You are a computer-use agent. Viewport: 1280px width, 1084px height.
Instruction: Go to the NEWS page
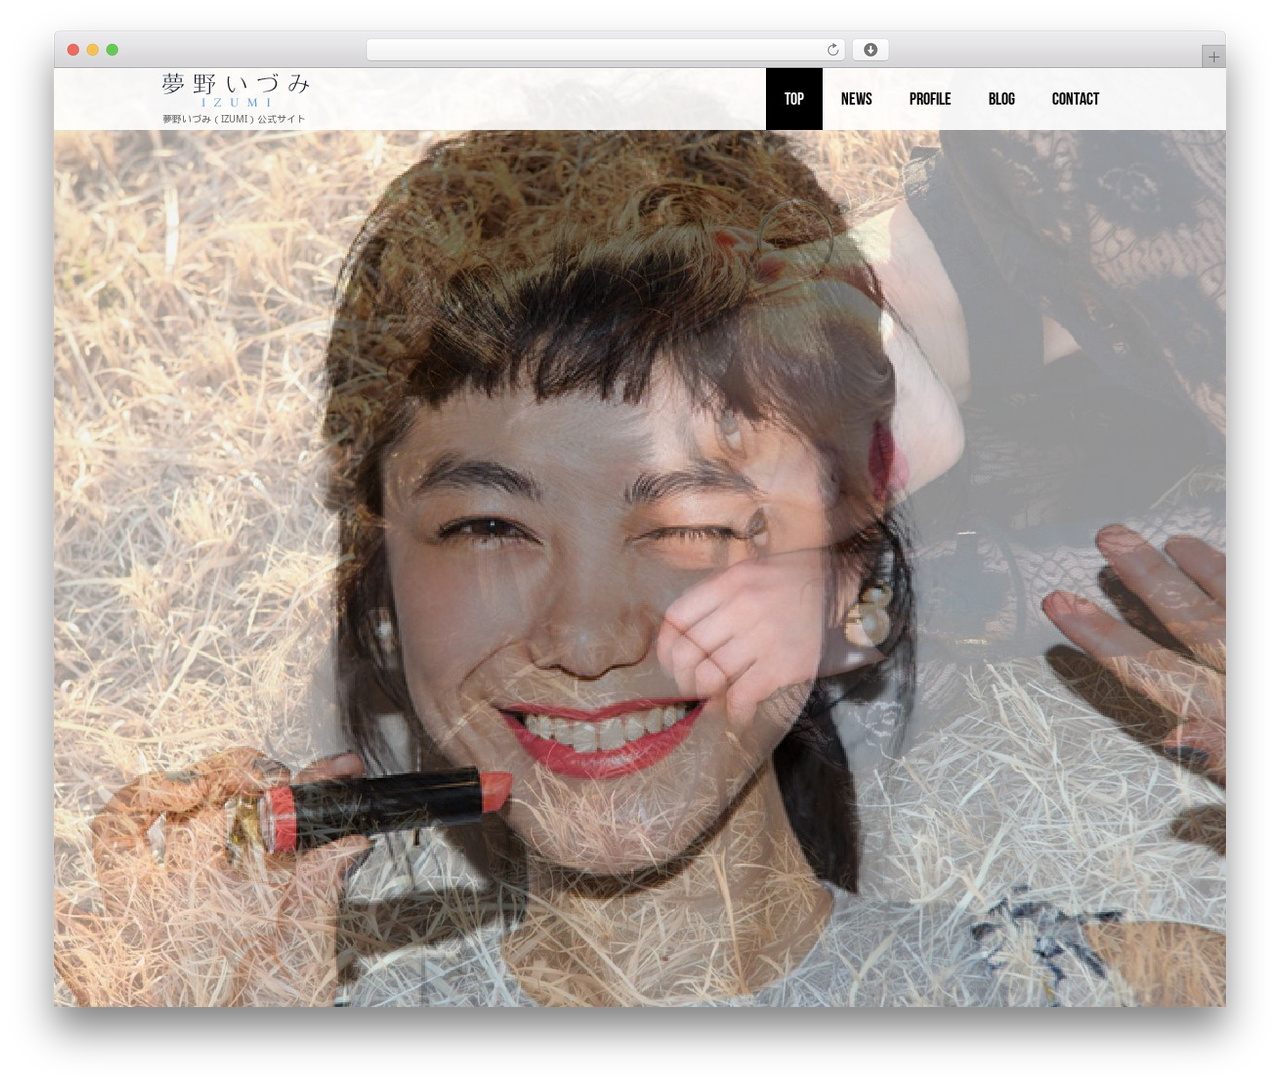856,99
